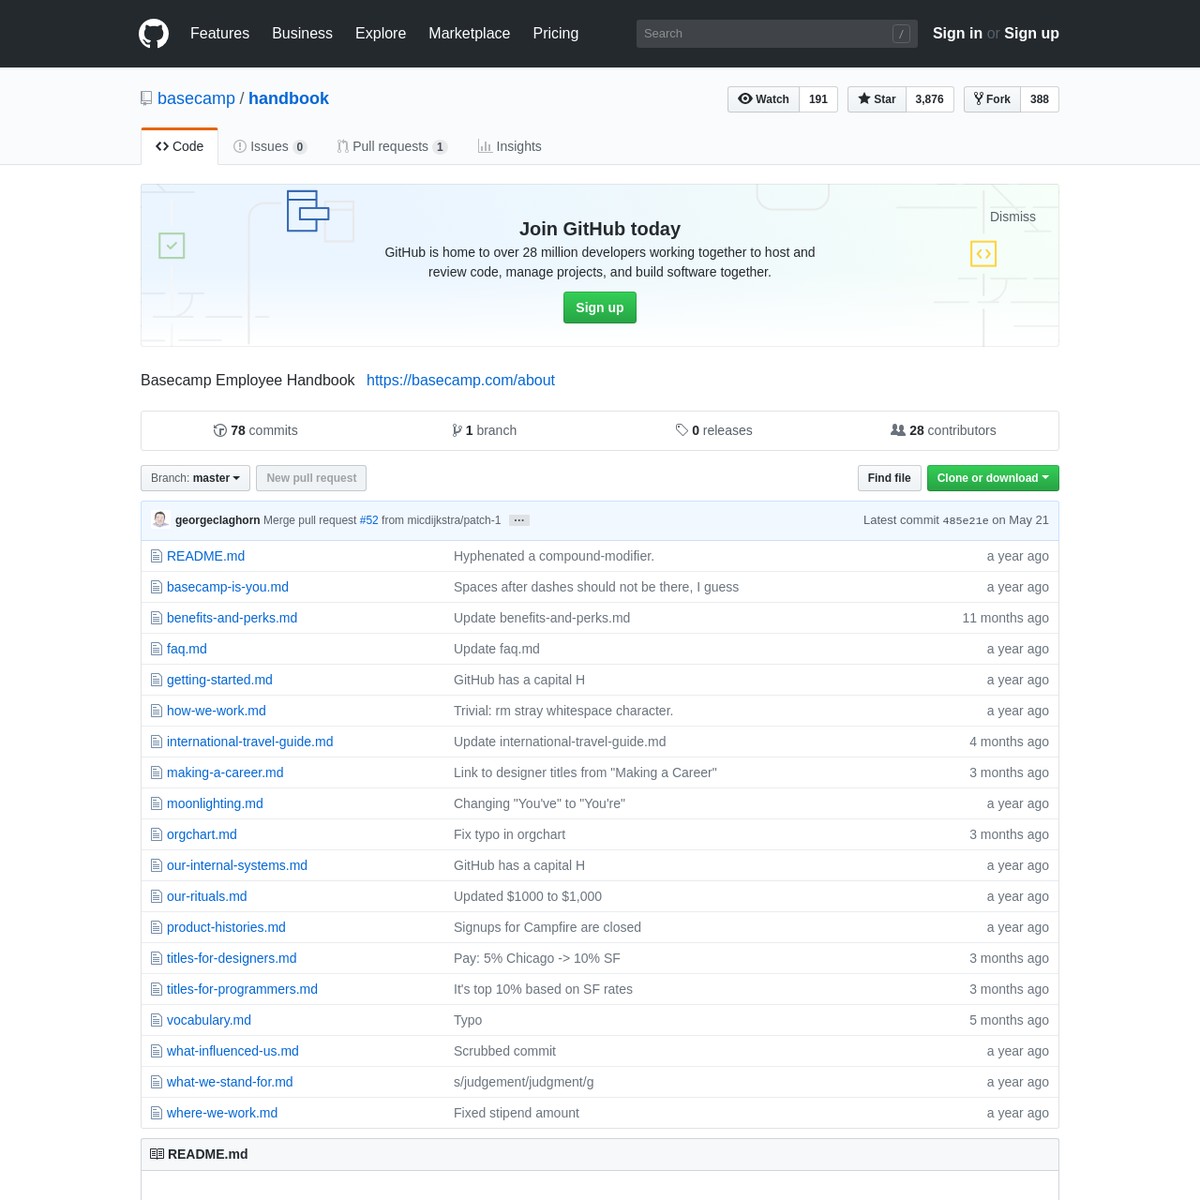This screenshot has width=1200, height=1200.
Task: Open making-a-career.md file
Action: [x=225, y=773]
